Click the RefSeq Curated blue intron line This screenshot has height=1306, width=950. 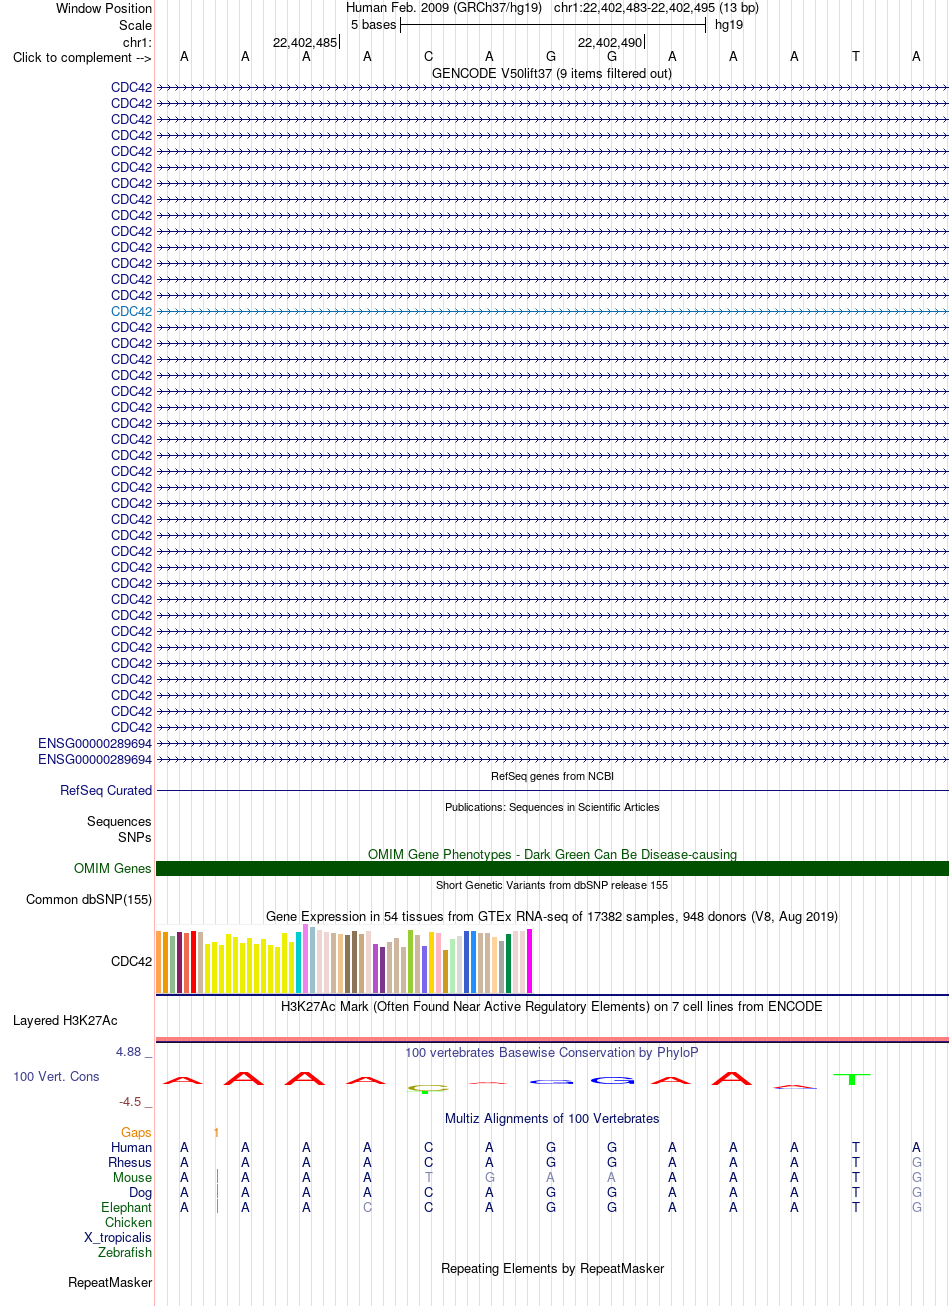[552, 790]
